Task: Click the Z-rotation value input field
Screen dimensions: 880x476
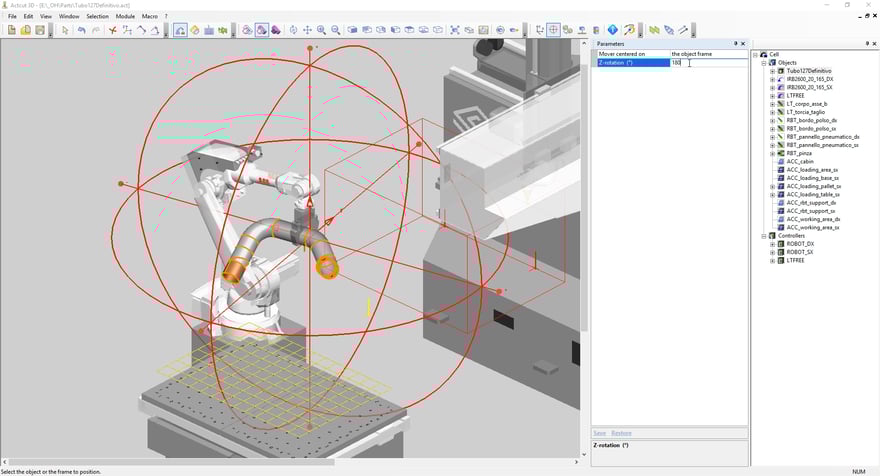Action: (707, 63)
